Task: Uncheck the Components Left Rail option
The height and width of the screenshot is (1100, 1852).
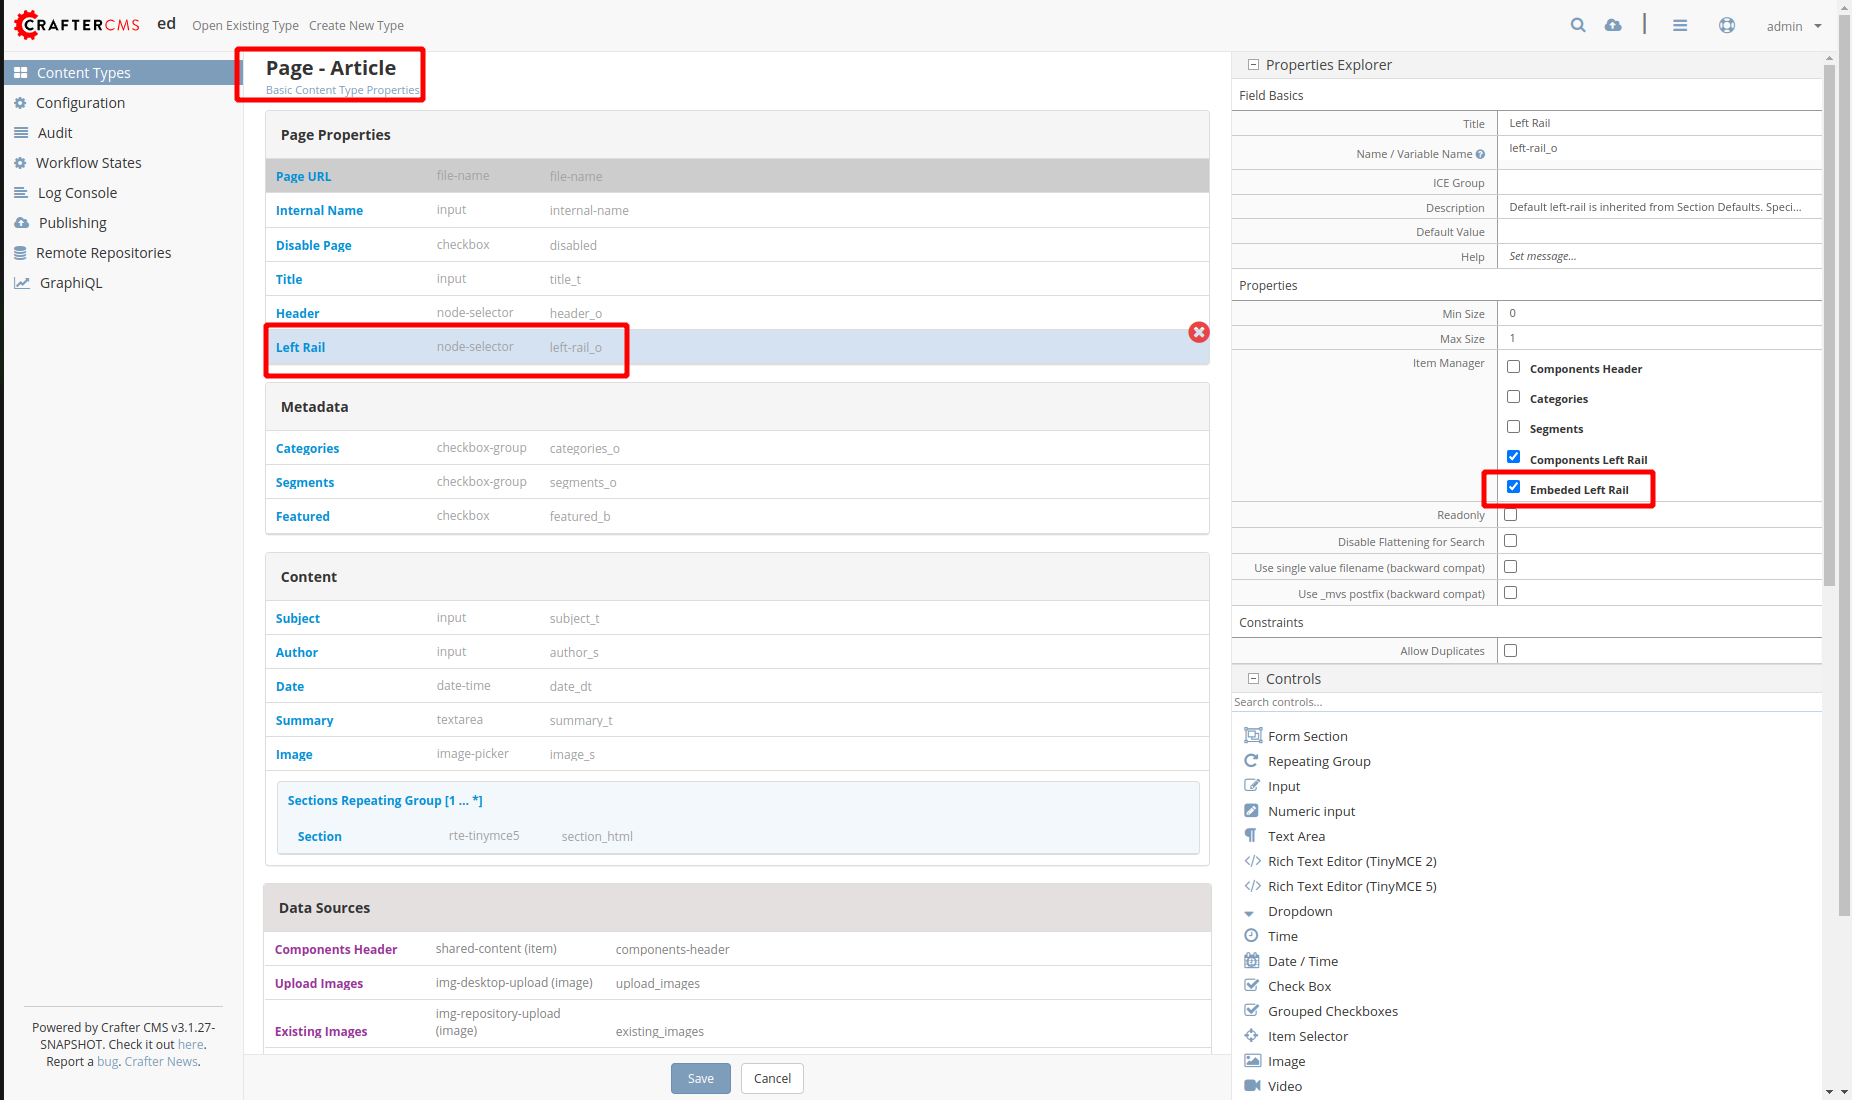Action: pyautogui.click(x=1513, y=456)
